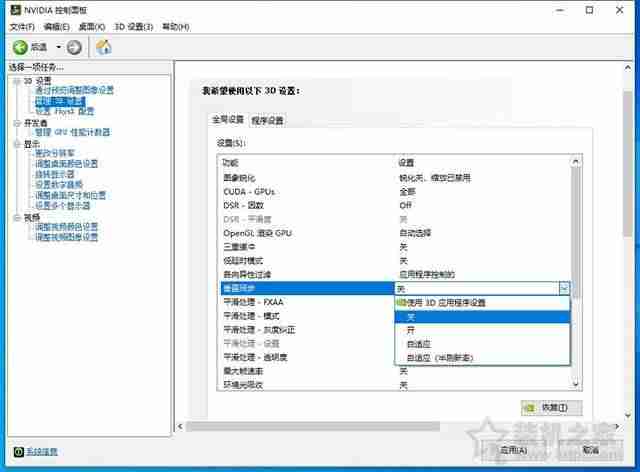Click the NVIDIA logo in title bar
This screenshot has width=640, height=472.
(x=15, y=9)
